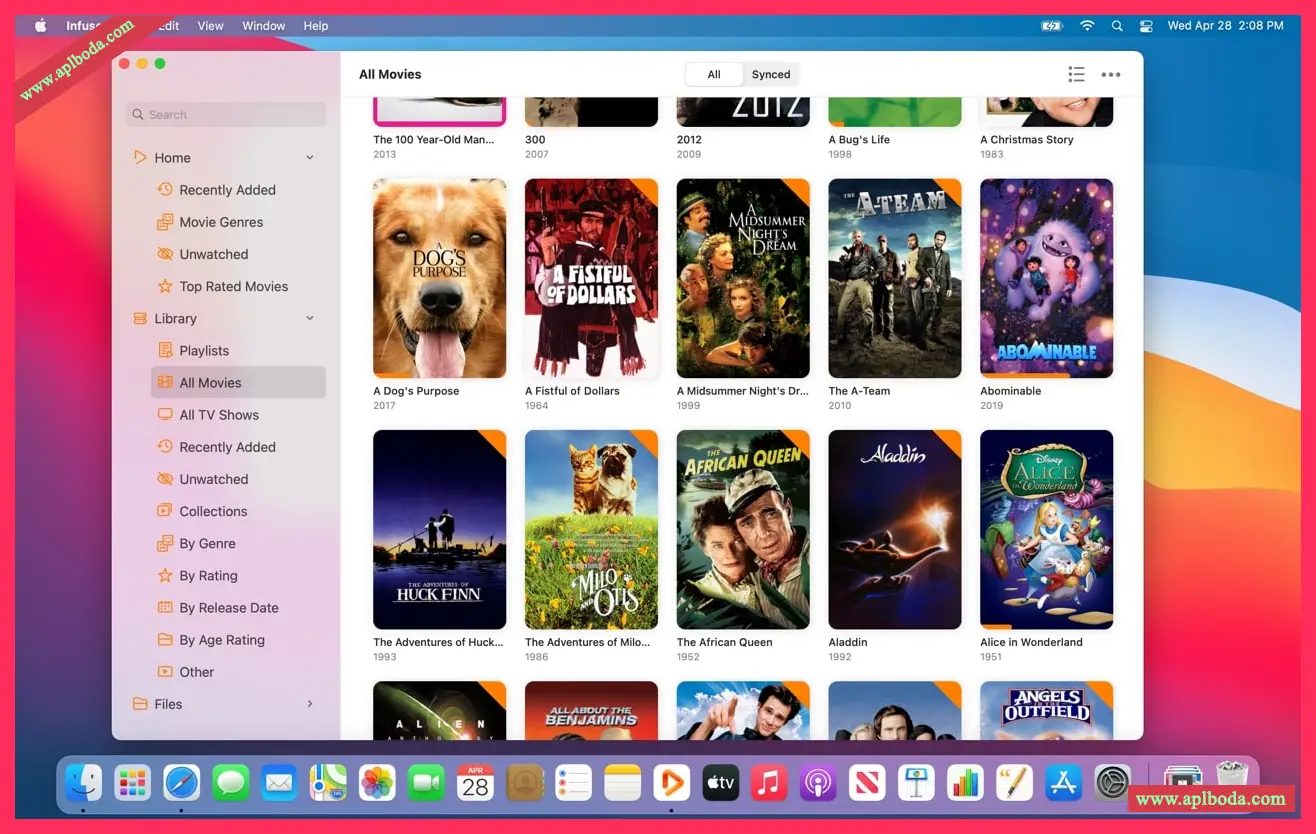Screen dimensions: 1316x834
Task: Select By Age Rating in sidebar
Action: pyautogui.click(x=222, y=640)
